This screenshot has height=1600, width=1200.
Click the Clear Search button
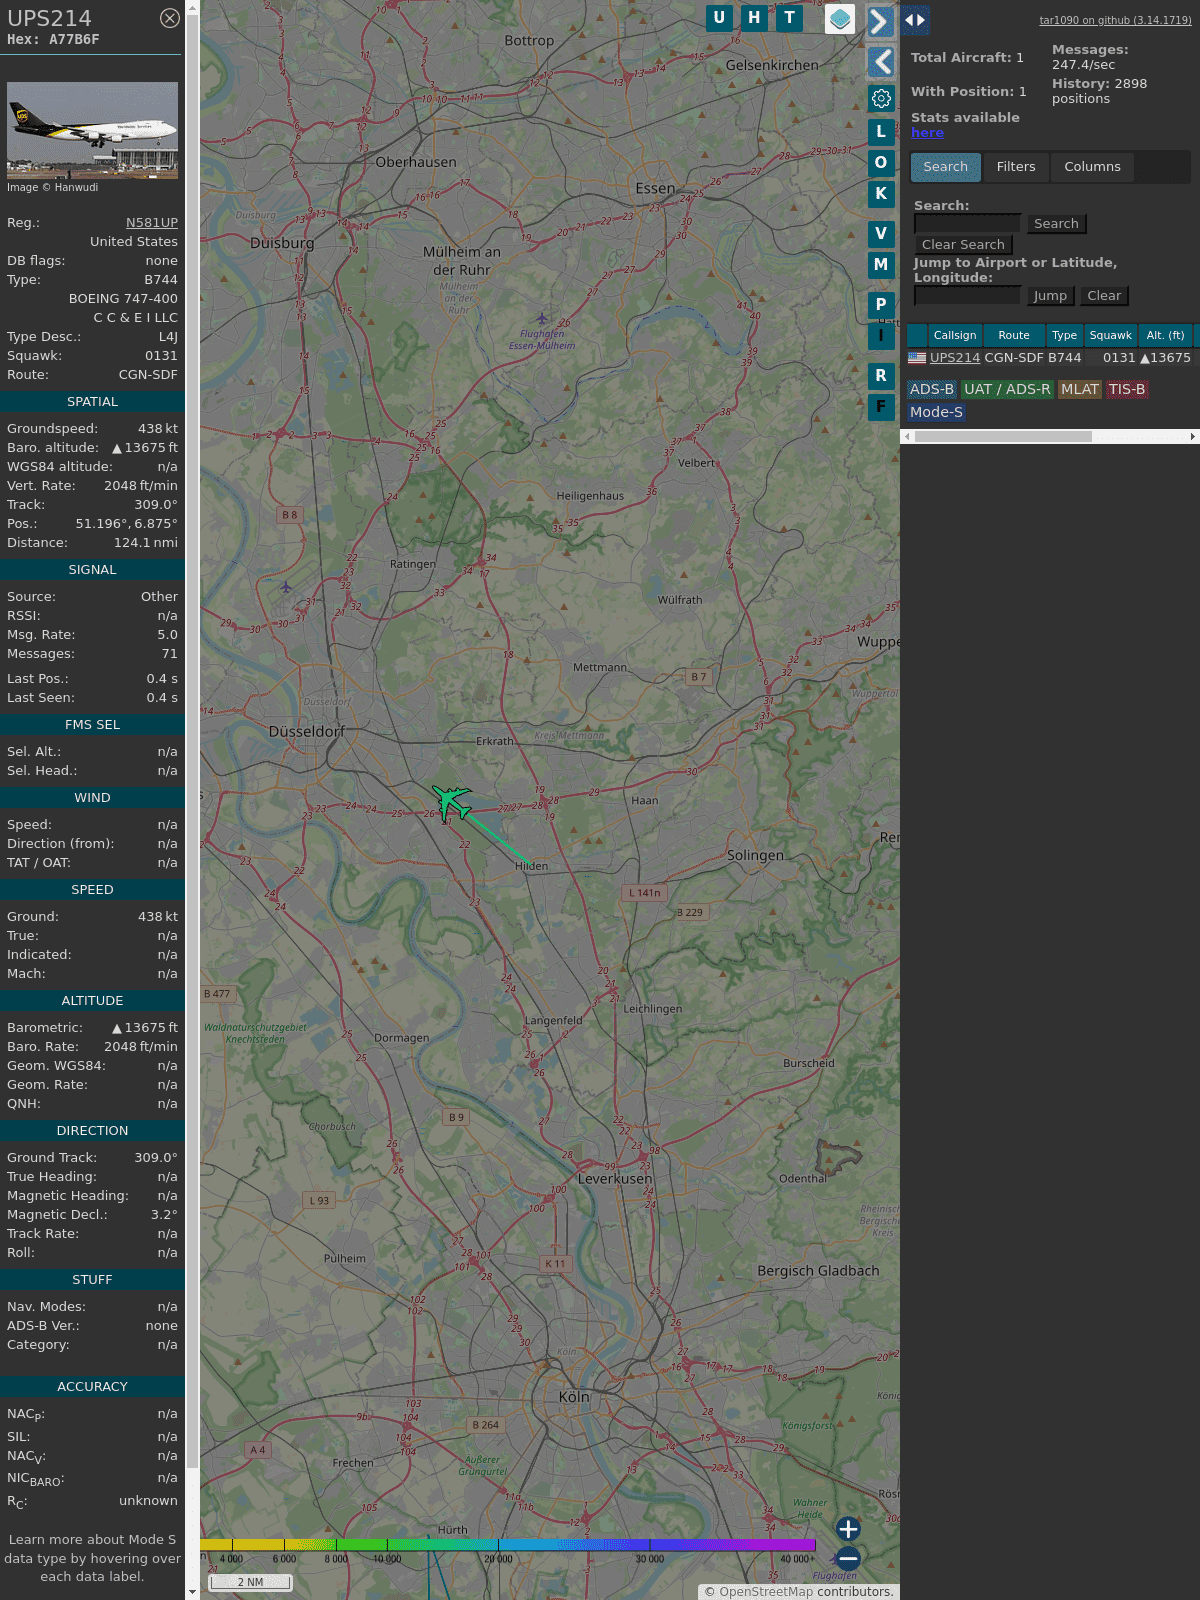point(963,245)
